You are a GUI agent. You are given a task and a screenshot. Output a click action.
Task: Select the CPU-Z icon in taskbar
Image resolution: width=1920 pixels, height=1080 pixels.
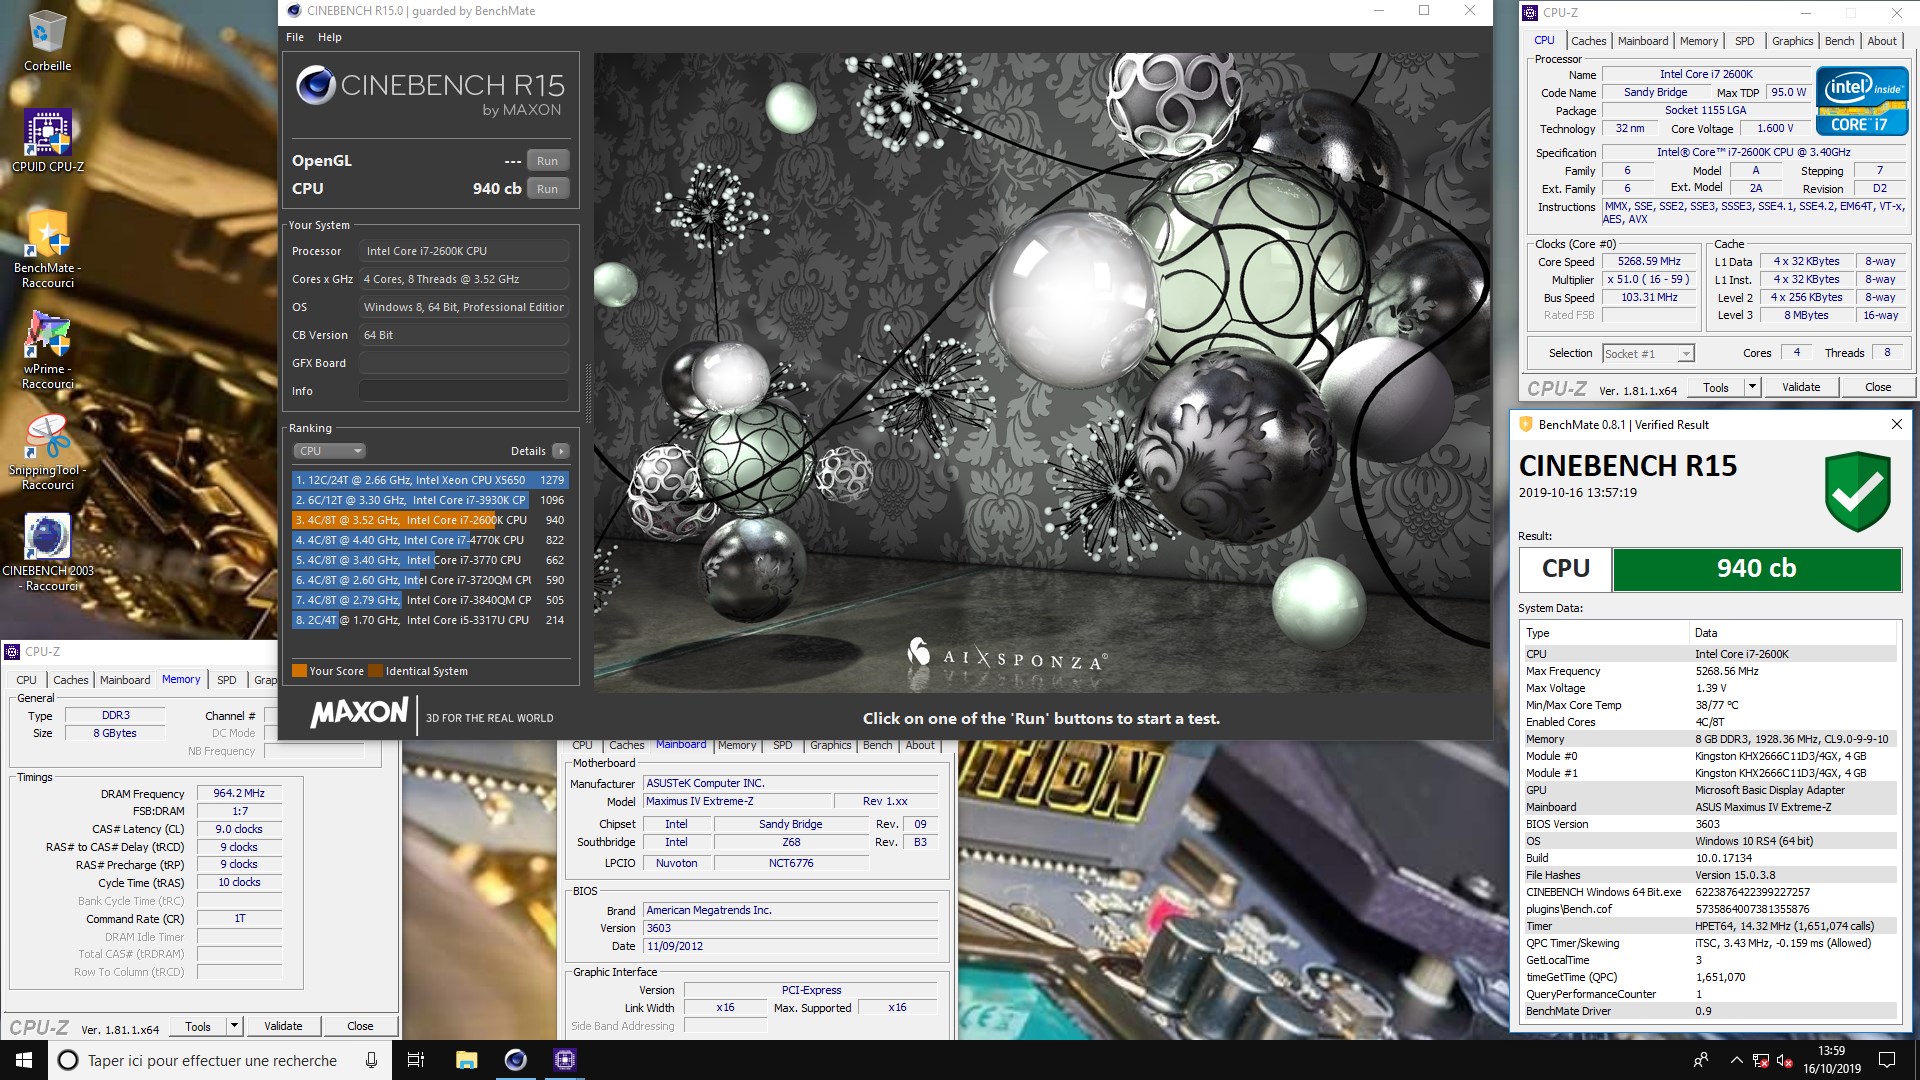pyautogui.click(x=564, y=1060)
